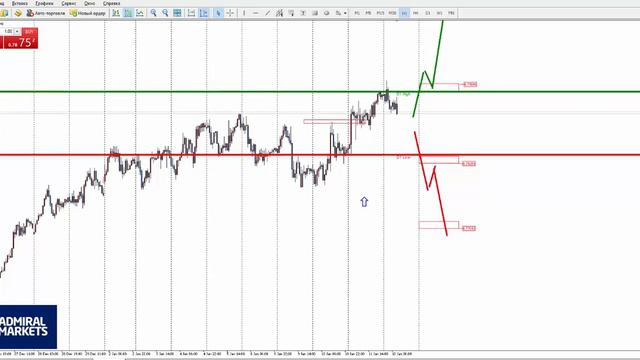Viewport: 640px width, 360px height.
Task: Switch chart to D1 timeframe
Action: (427, 13)
